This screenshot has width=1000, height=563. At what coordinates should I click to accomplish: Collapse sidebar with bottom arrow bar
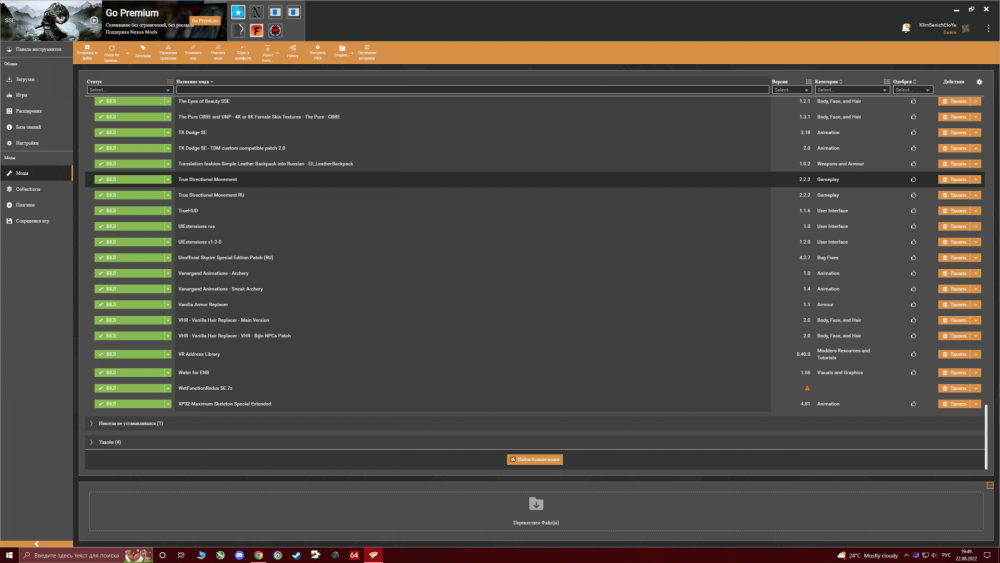click(x=36, y=544)
